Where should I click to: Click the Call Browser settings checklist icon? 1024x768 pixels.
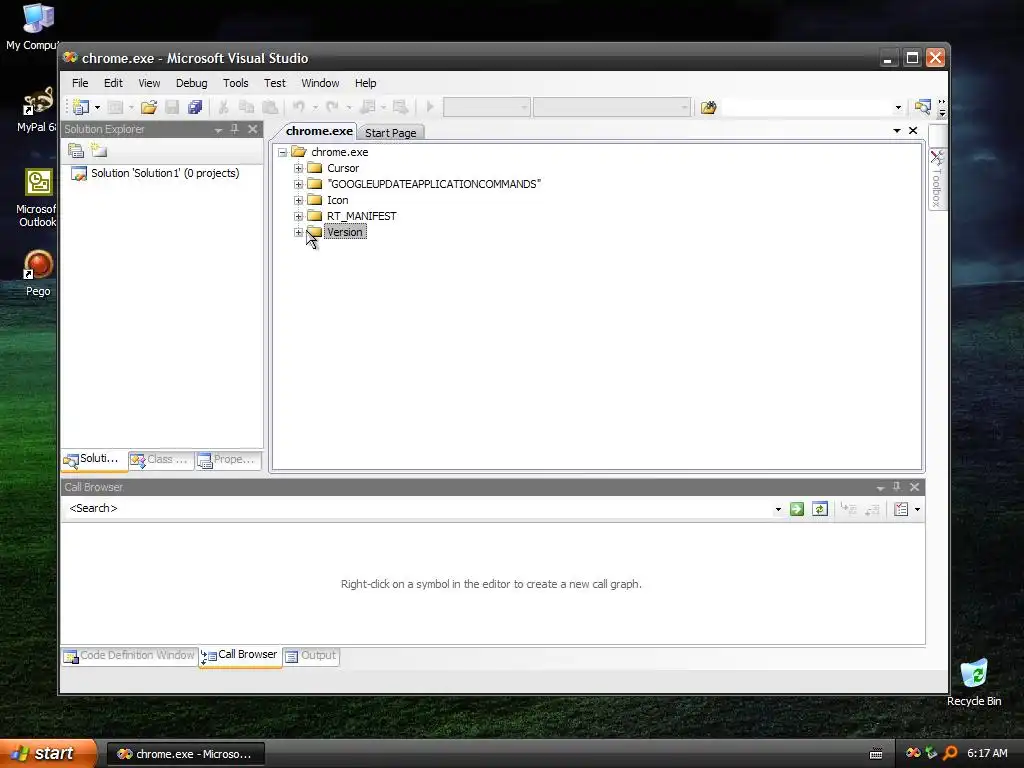tap(901, 509)
